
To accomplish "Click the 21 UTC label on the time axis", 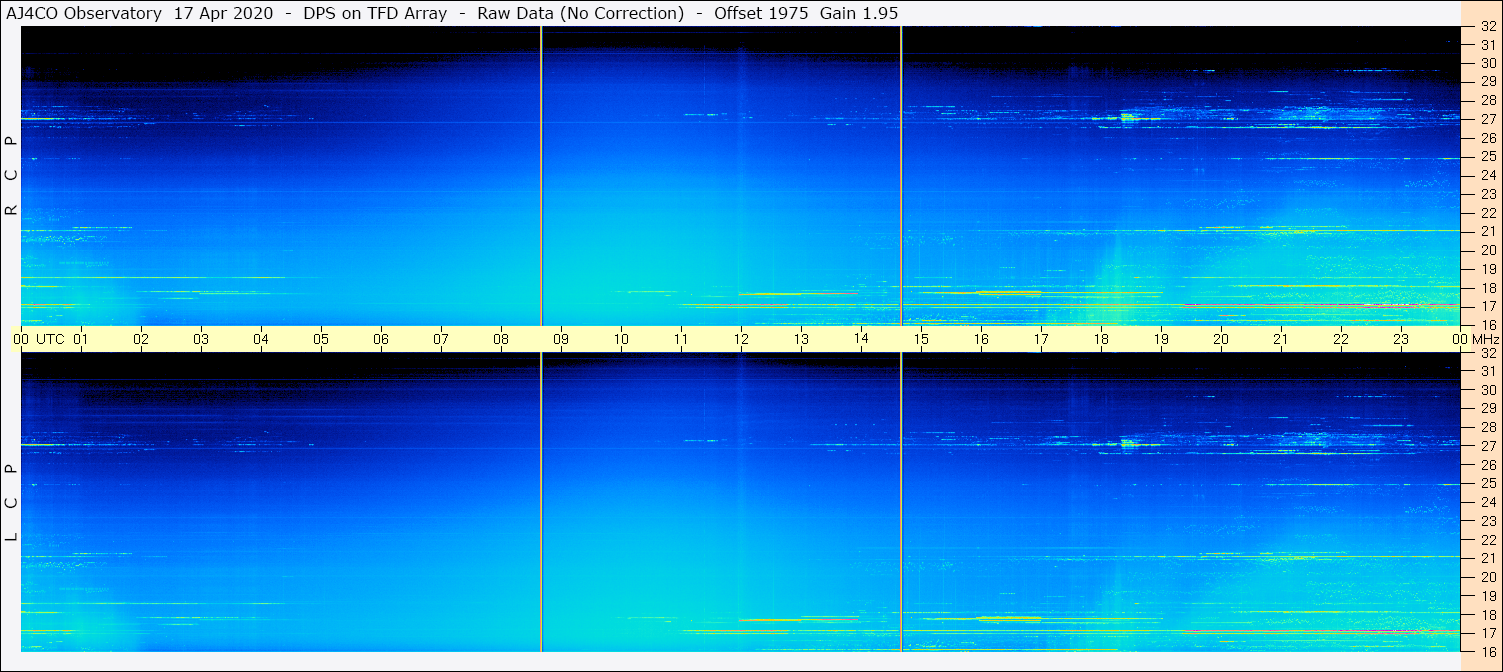I will 1281,339.
